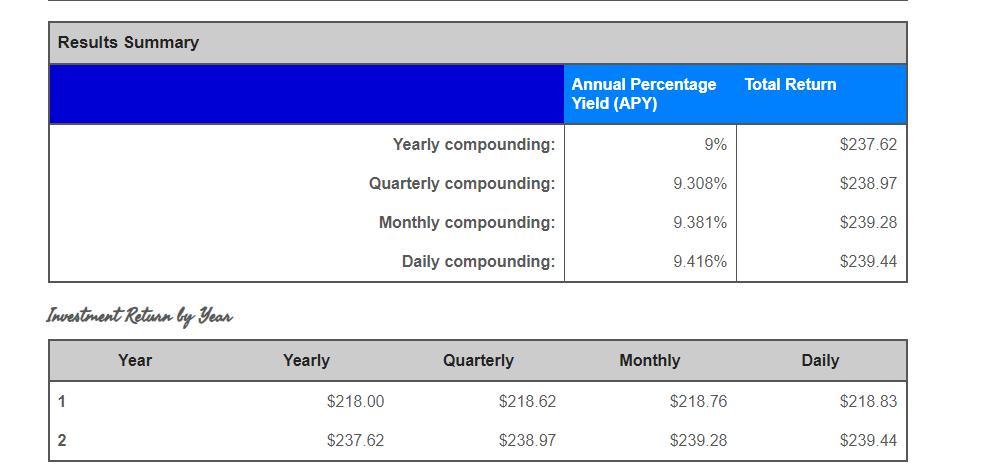
Task: Click the Total Return column header
Action: (x=790, y=85)
